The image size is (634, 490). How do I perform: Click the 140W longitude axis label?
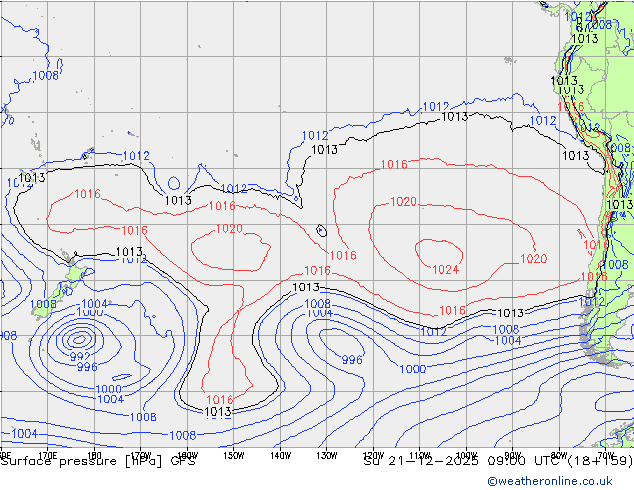pos(280,456)
